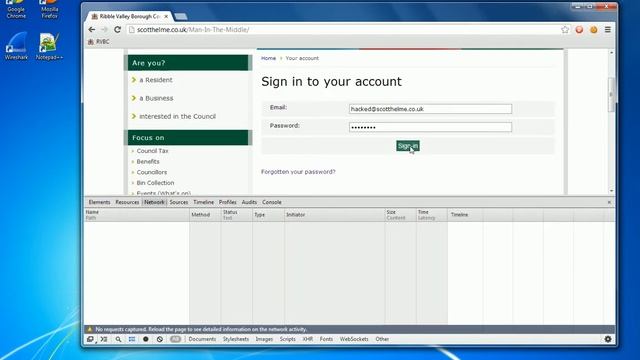This screenshot has width=640, height=360.
Task: Select the All filter
Action: pos(175,339)
